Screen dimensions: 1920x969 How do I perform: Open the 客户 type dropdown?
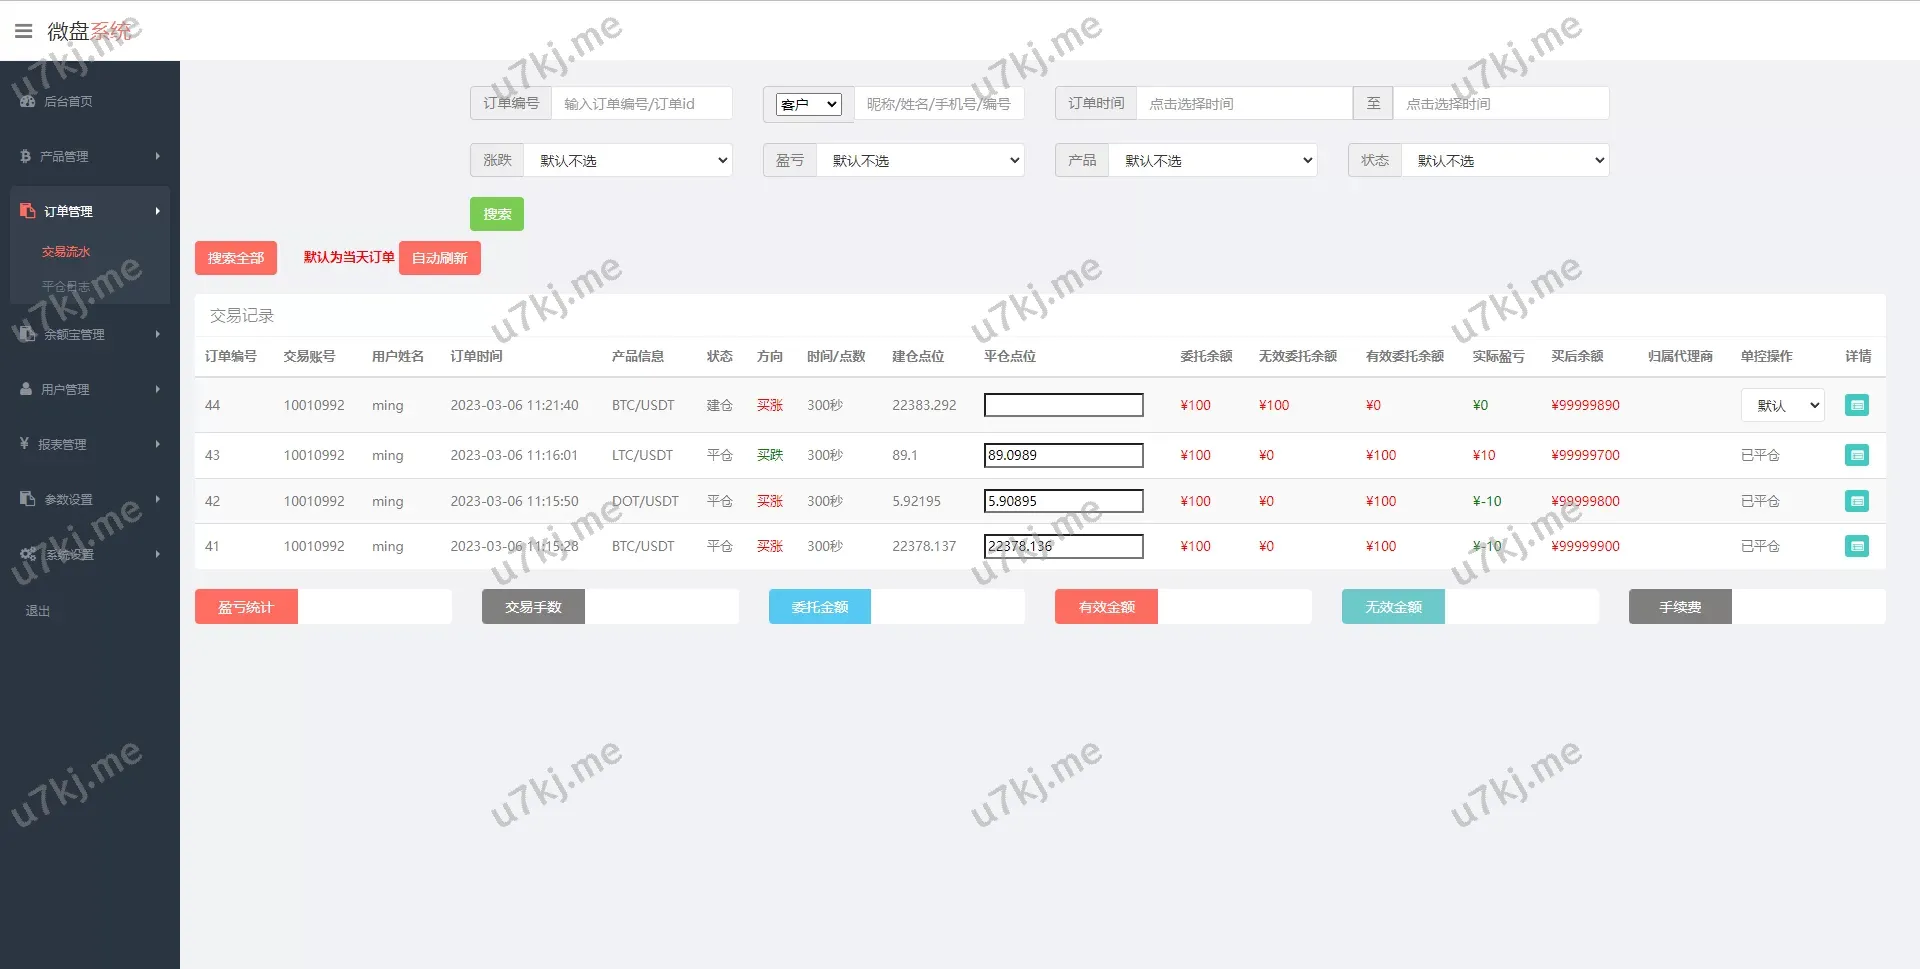pos(808,104)
